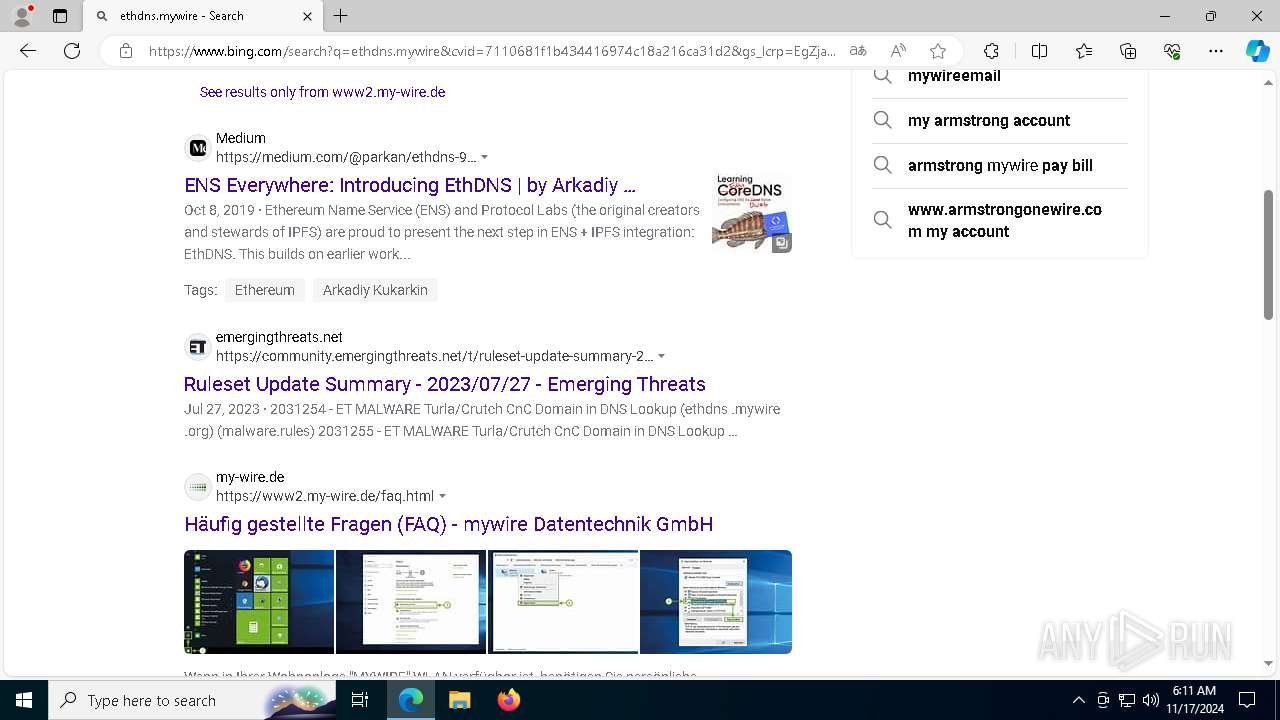This screenshot has width=1280, height=720.
Task: Open File Explorer from the taskbar
Action: tap(459, 700)
